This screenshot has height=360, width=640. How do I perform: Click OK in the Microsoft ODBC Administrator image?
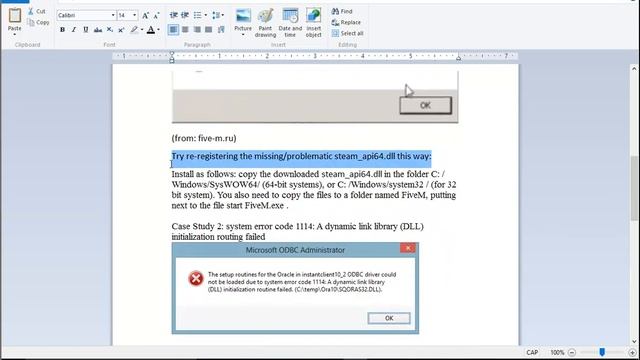(389, 318)
